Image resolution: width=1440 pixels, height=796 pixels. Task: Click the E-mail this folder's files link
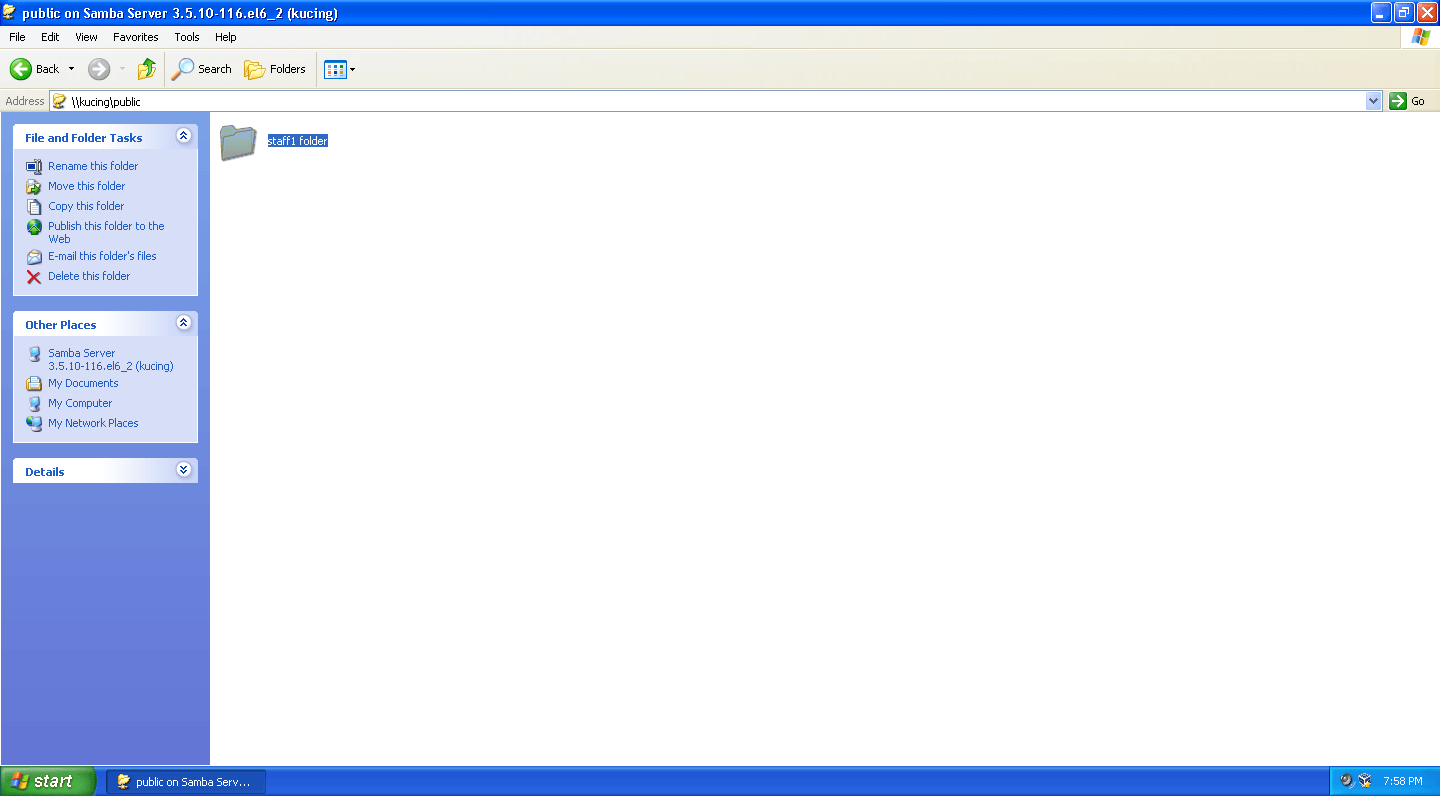click(x=102, y=256)
